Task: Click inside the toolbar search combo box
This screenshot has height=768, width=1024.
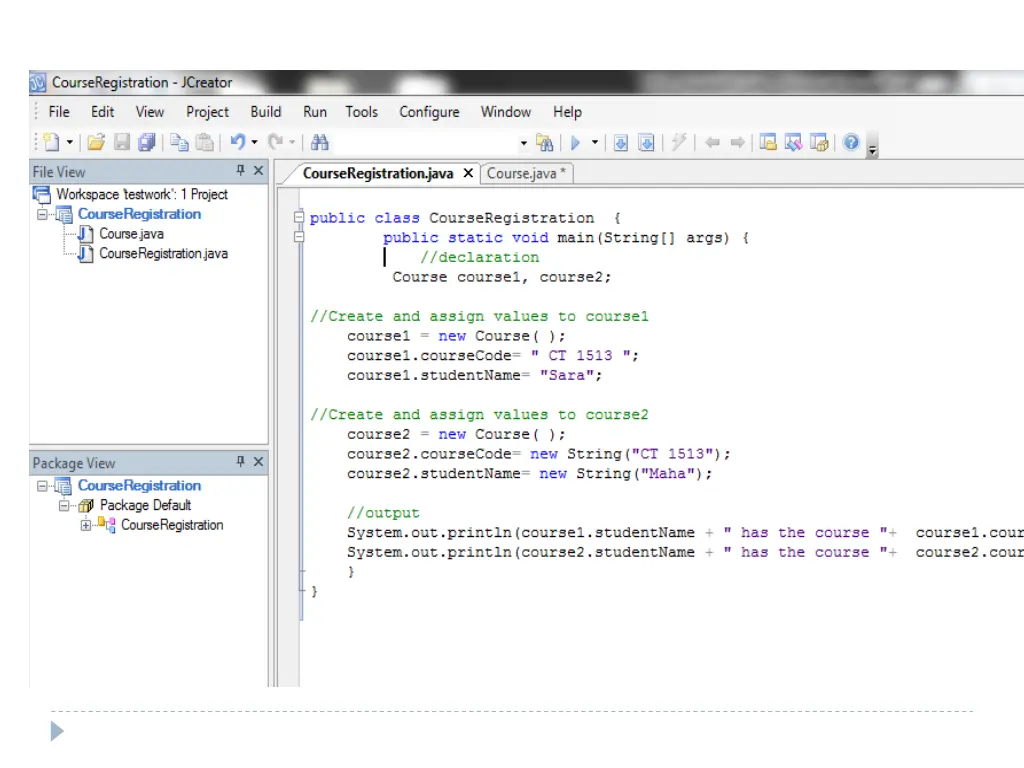Action: (x=424, y=142)
